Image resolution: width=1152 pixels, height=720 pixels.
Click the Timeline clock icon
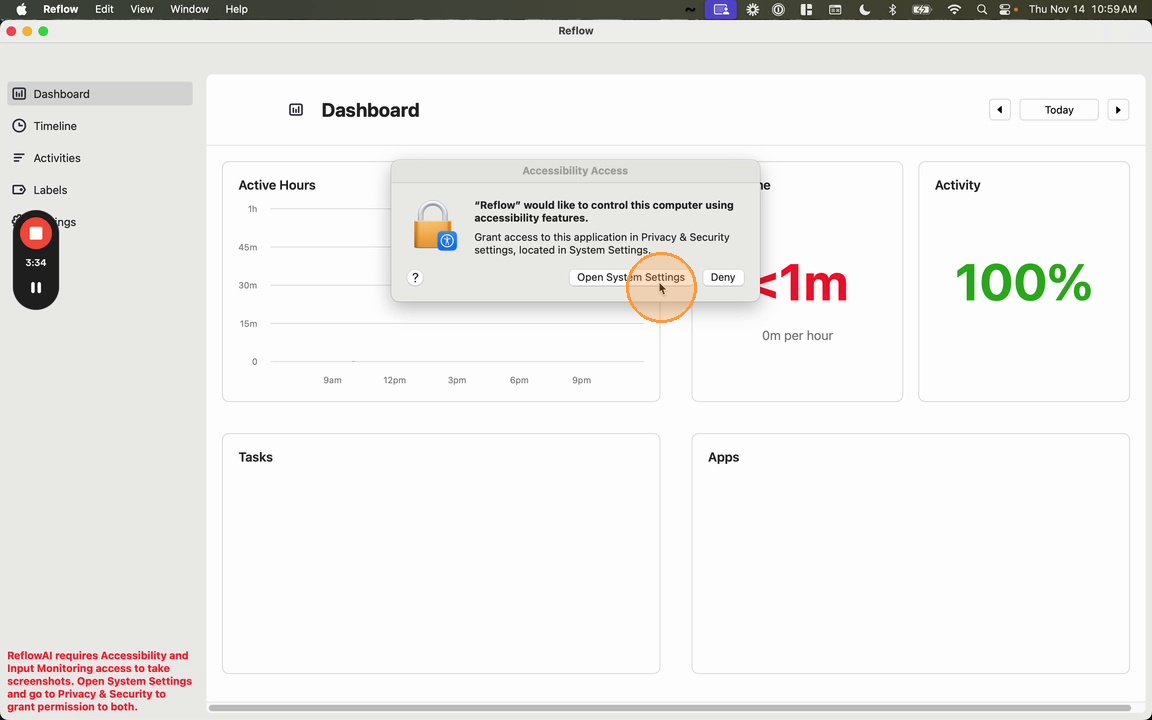pos(19,126)
